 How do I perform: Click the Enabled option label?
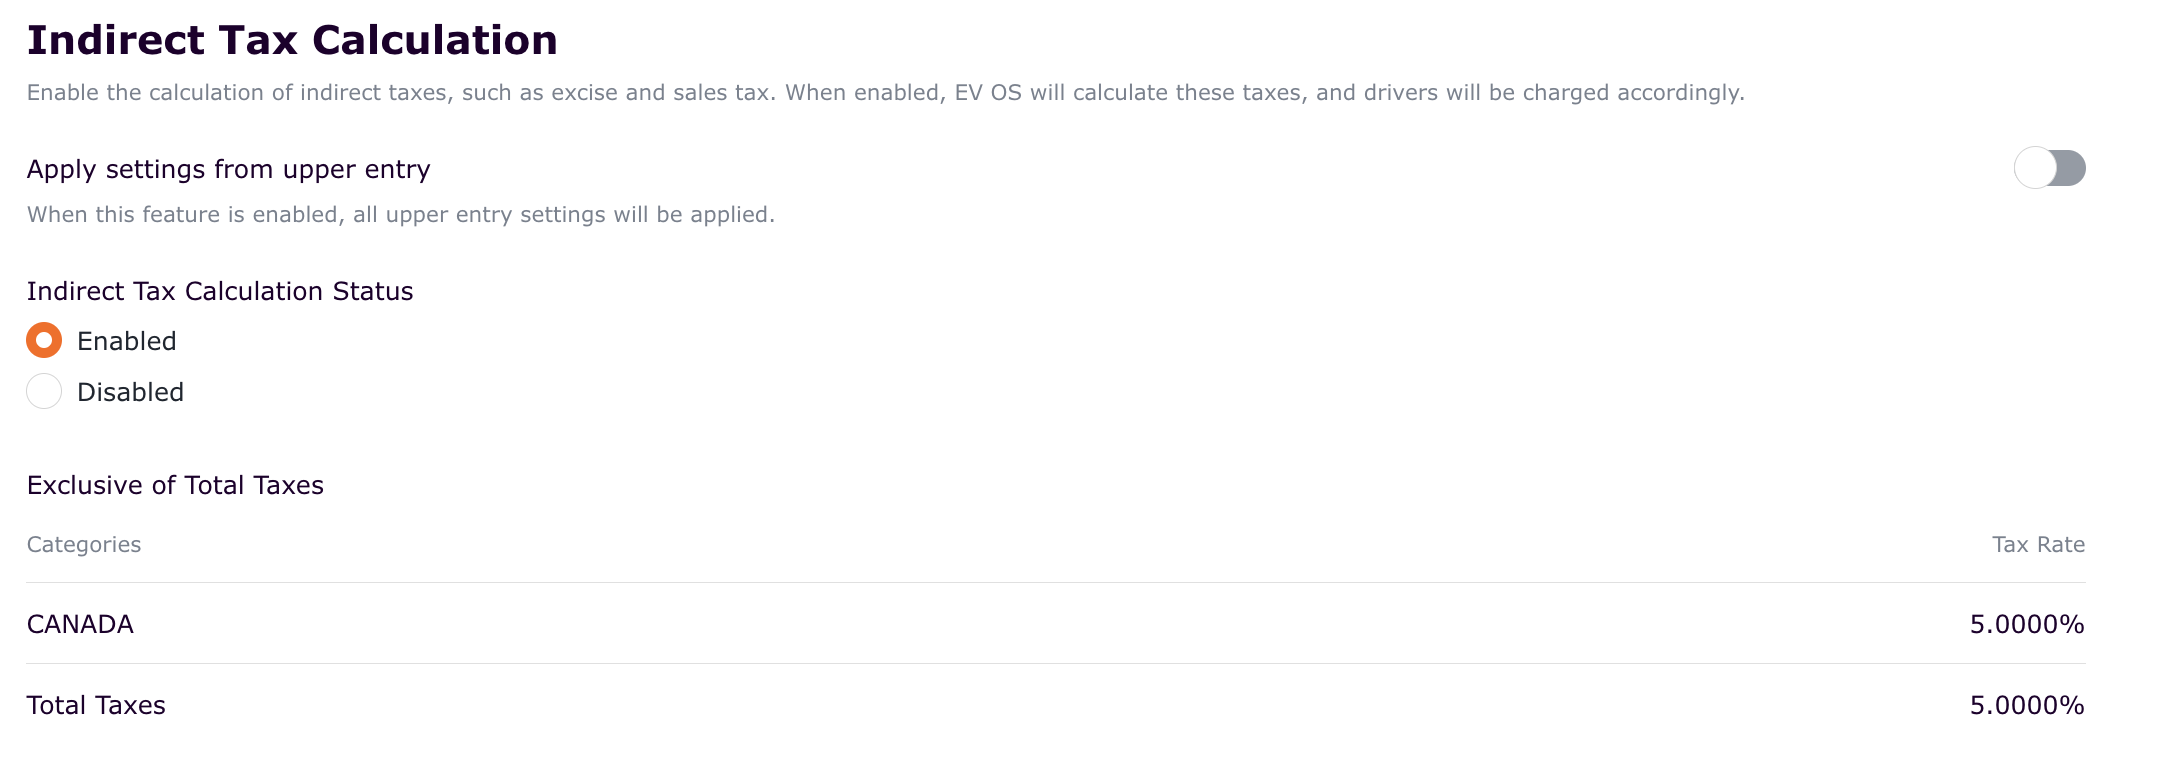coord(127,342)
